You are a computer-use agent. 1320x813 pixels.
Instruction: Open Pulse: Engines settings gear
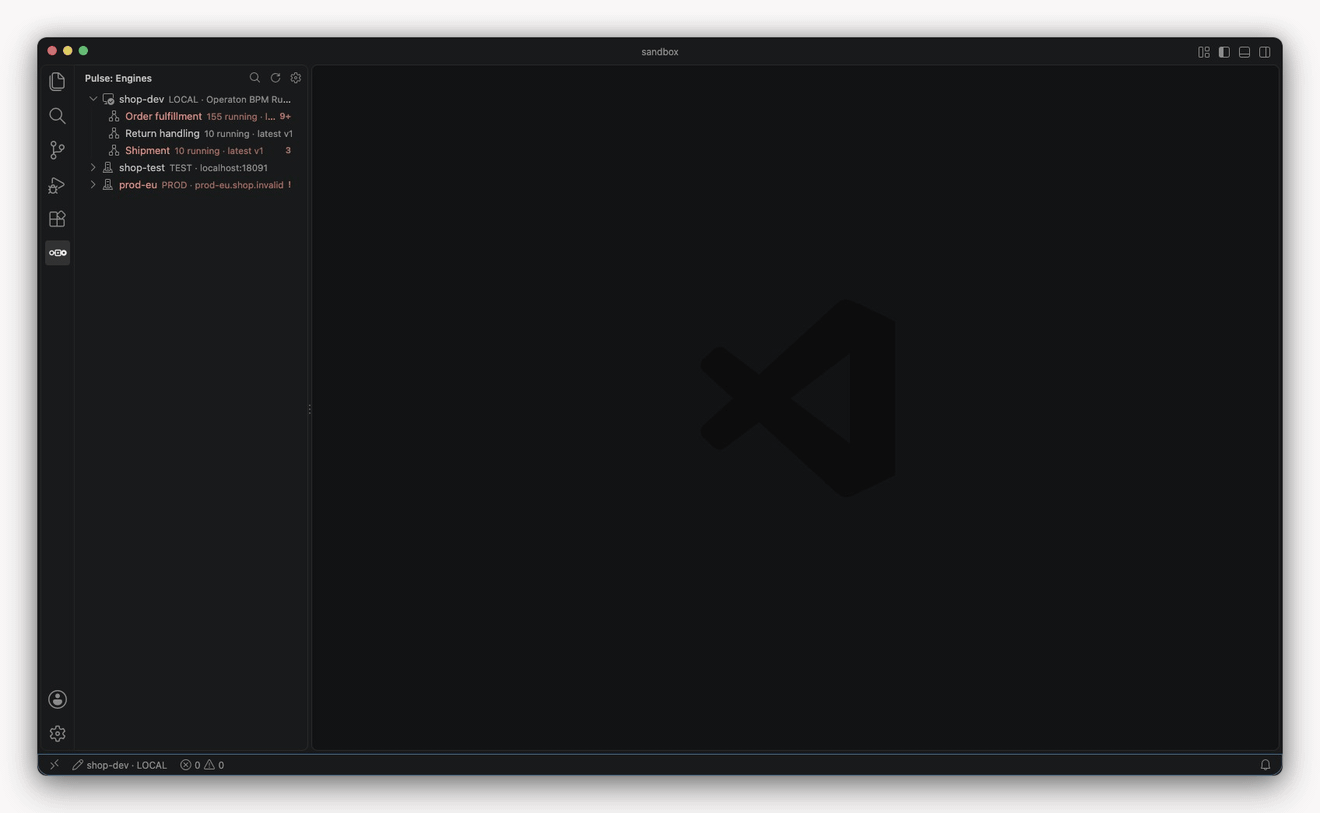[x=296, y=78]
